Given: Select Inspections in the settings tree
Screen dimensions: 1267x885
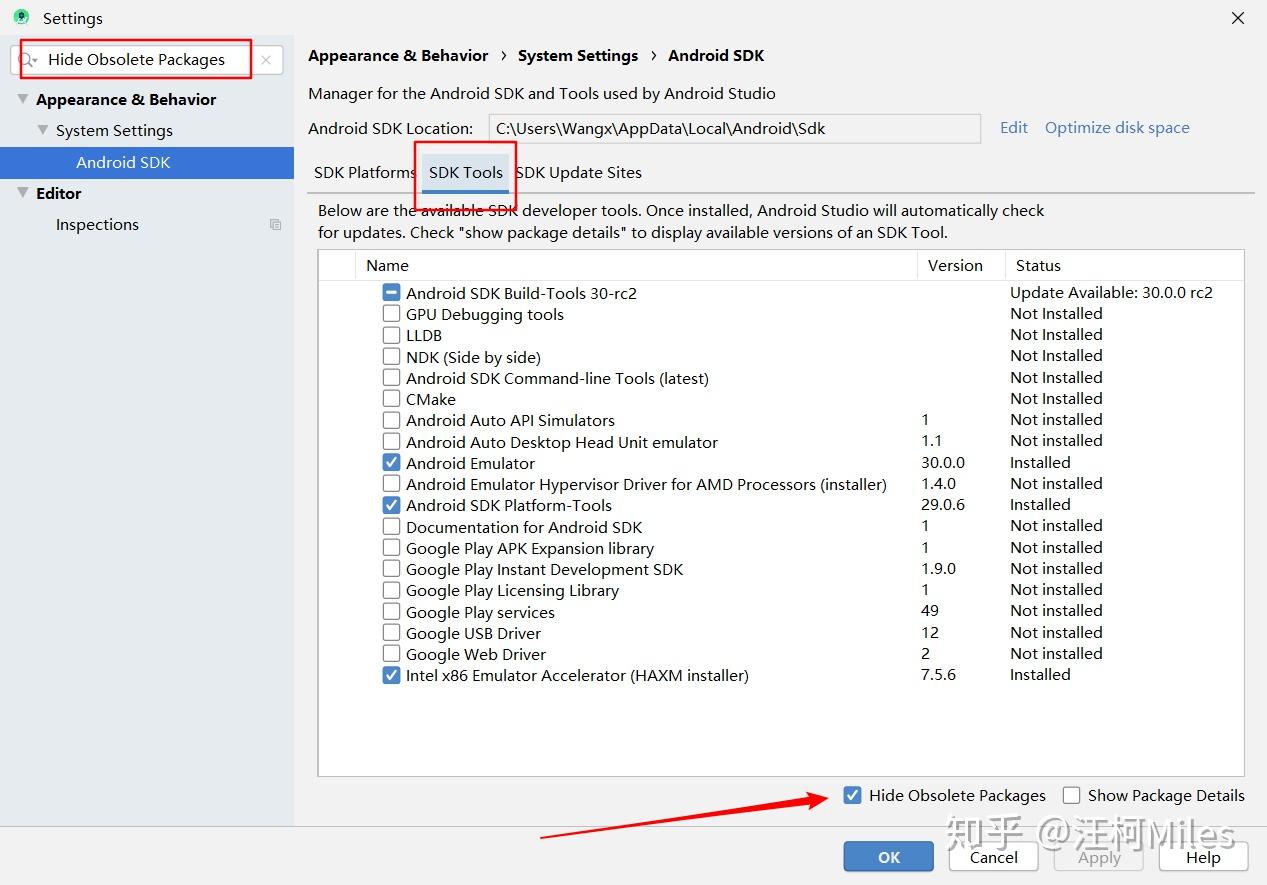Looking at the screenshot, I should (x=97, y=225).
